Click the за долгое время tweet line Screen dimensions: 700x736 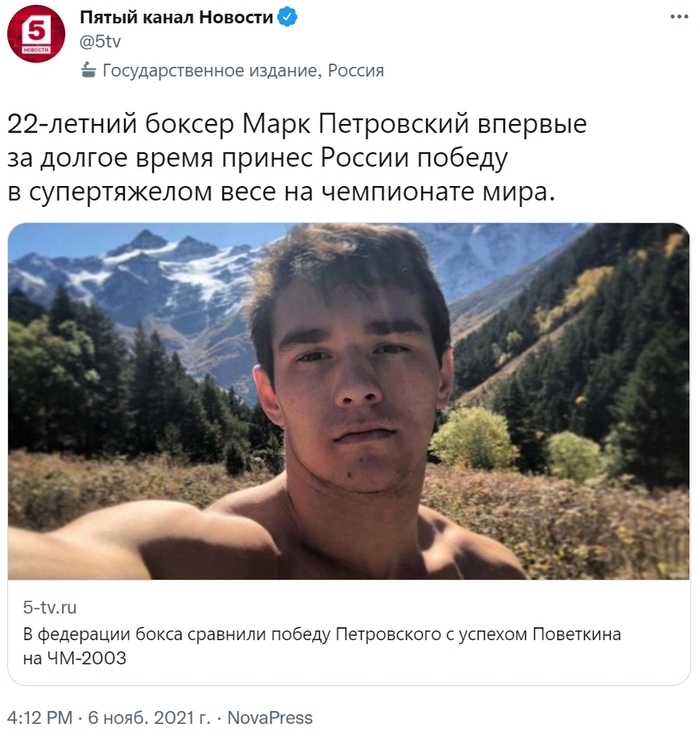click(258, 158)
